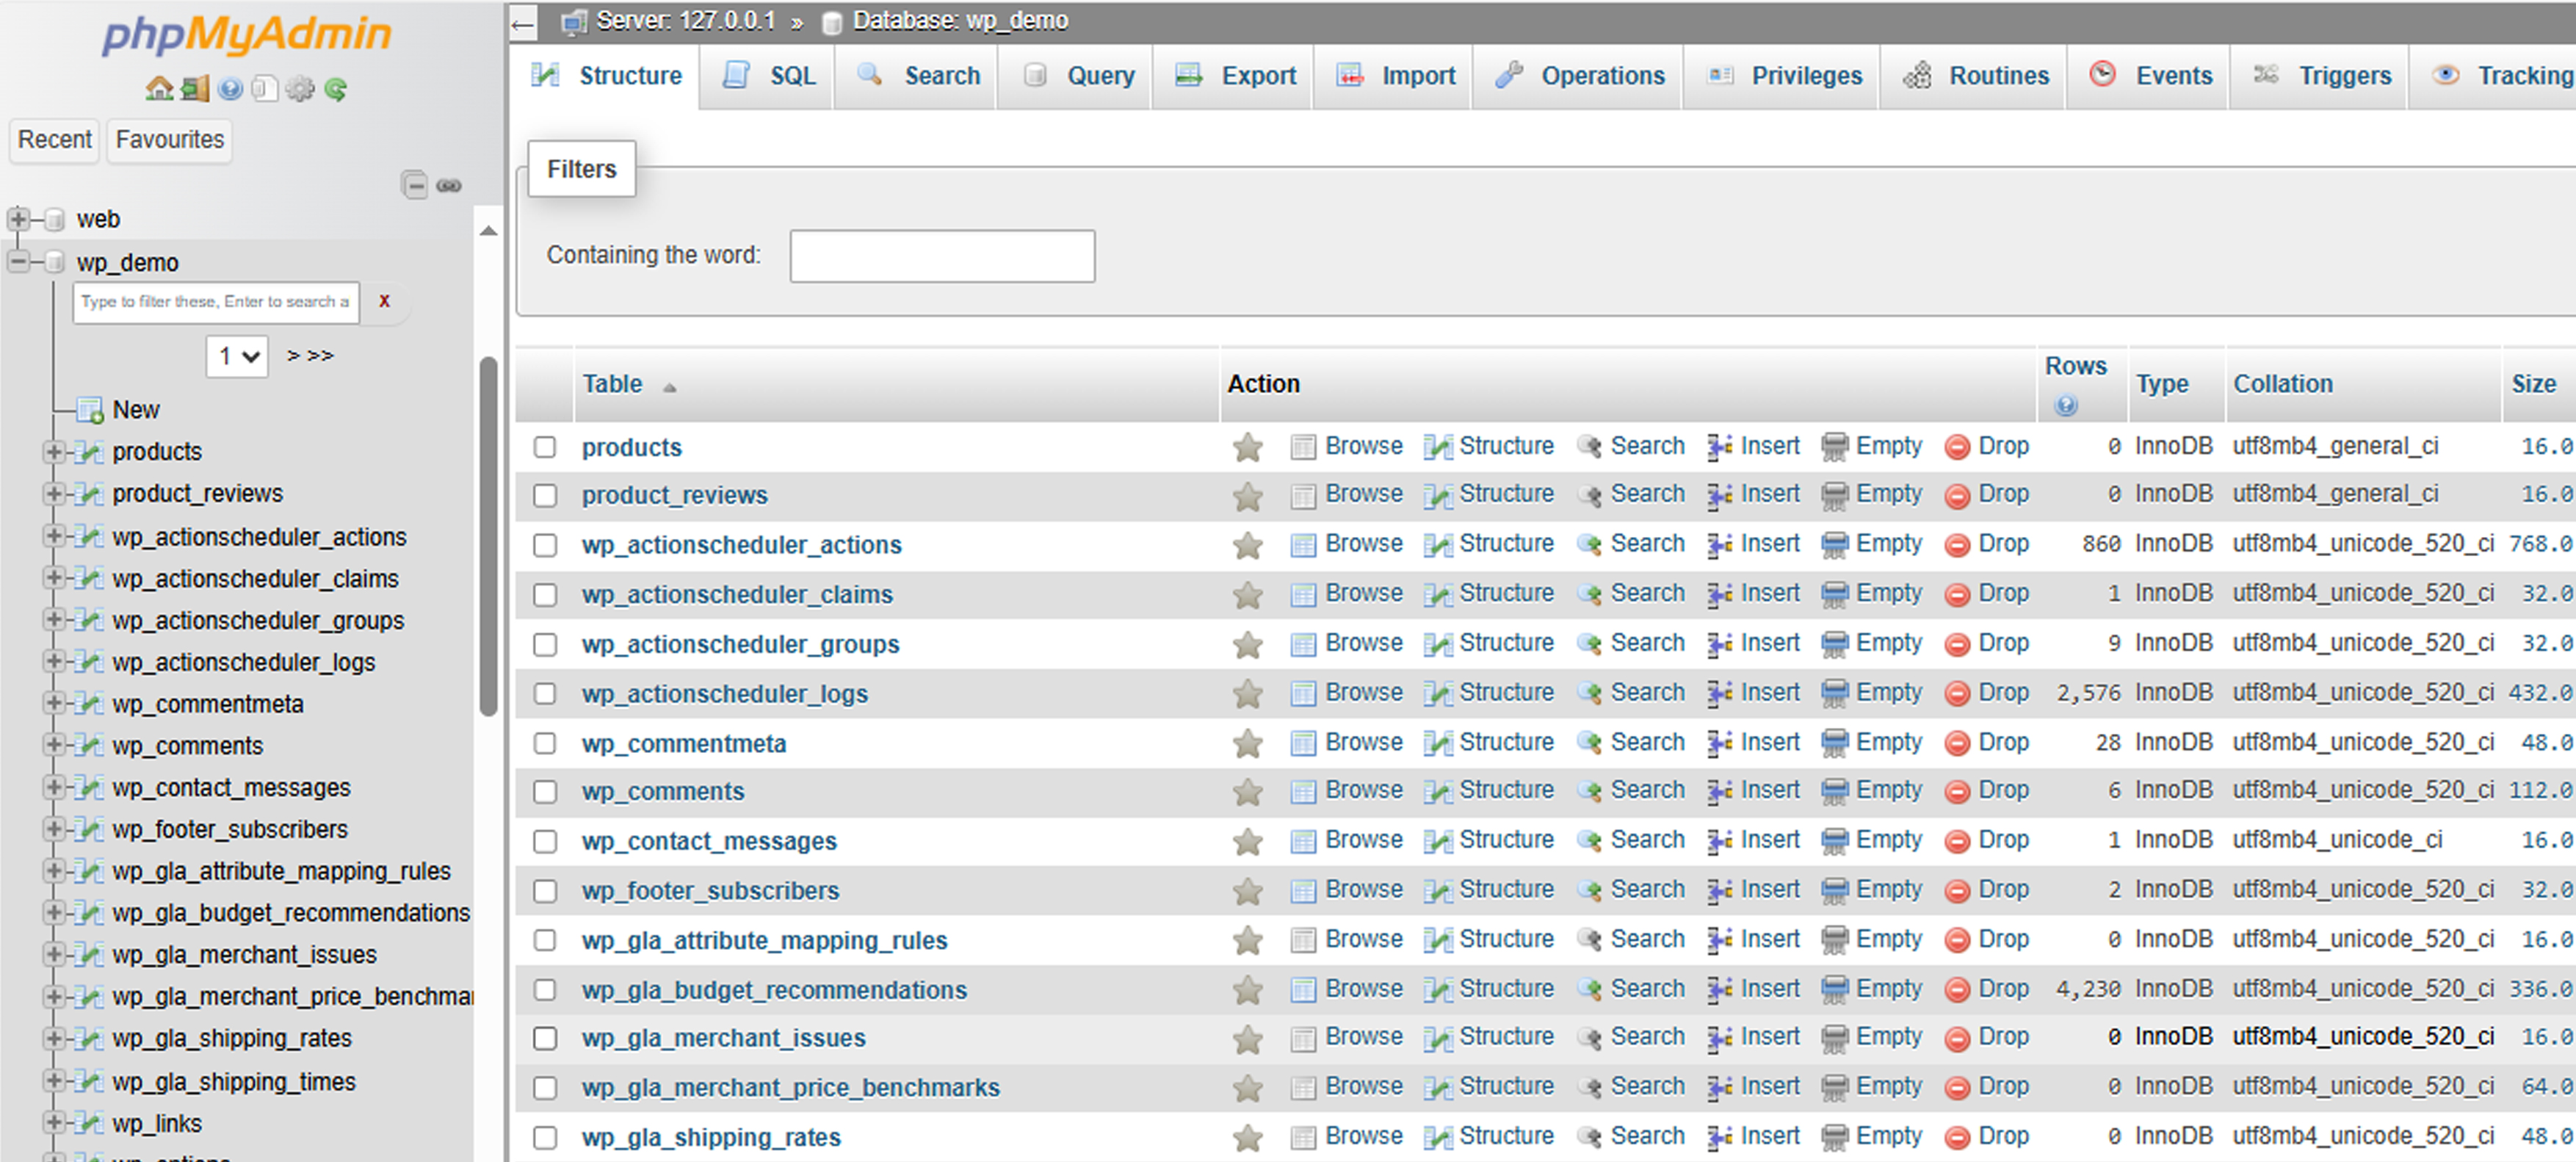Click Browse for wp_commentmeta table
The height and width of the screenshot is (1162, 2576).
pyautogui.click(x=1346, y=743)
